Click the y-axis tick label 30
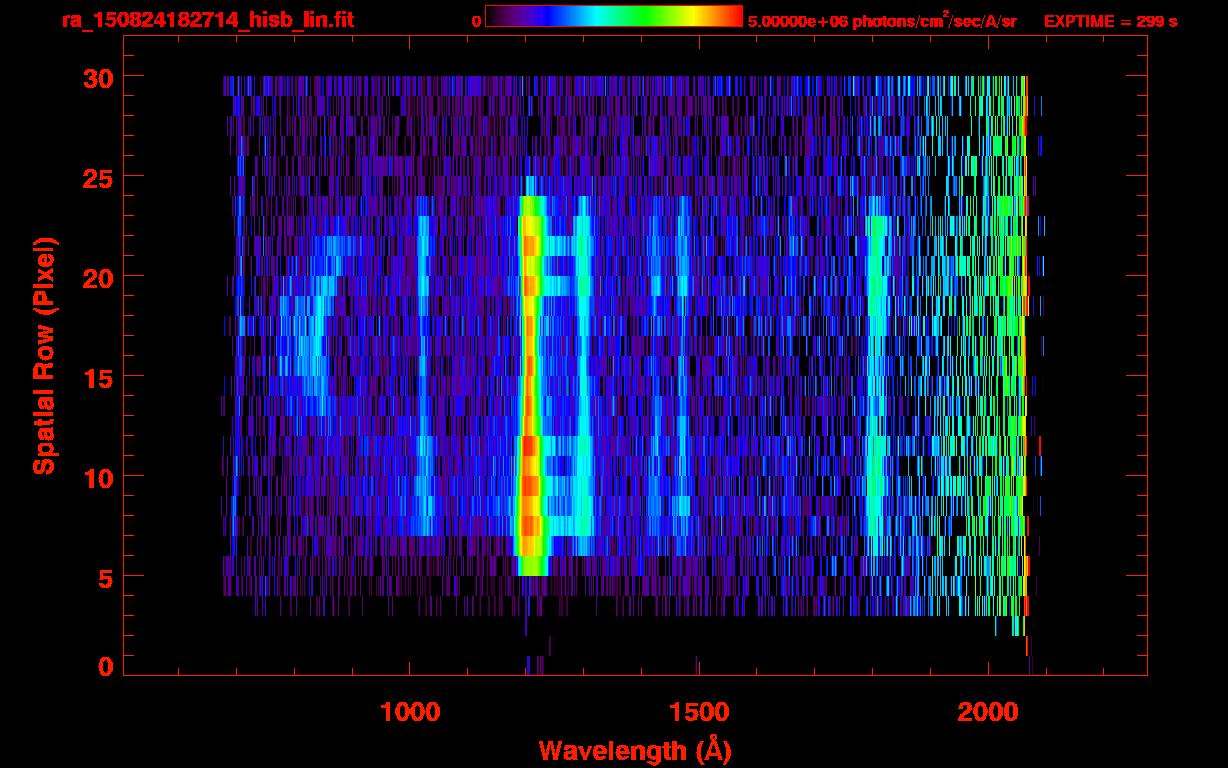Image resolution: width=1228 pixels, height=768 pixels. tap(97, 77)
